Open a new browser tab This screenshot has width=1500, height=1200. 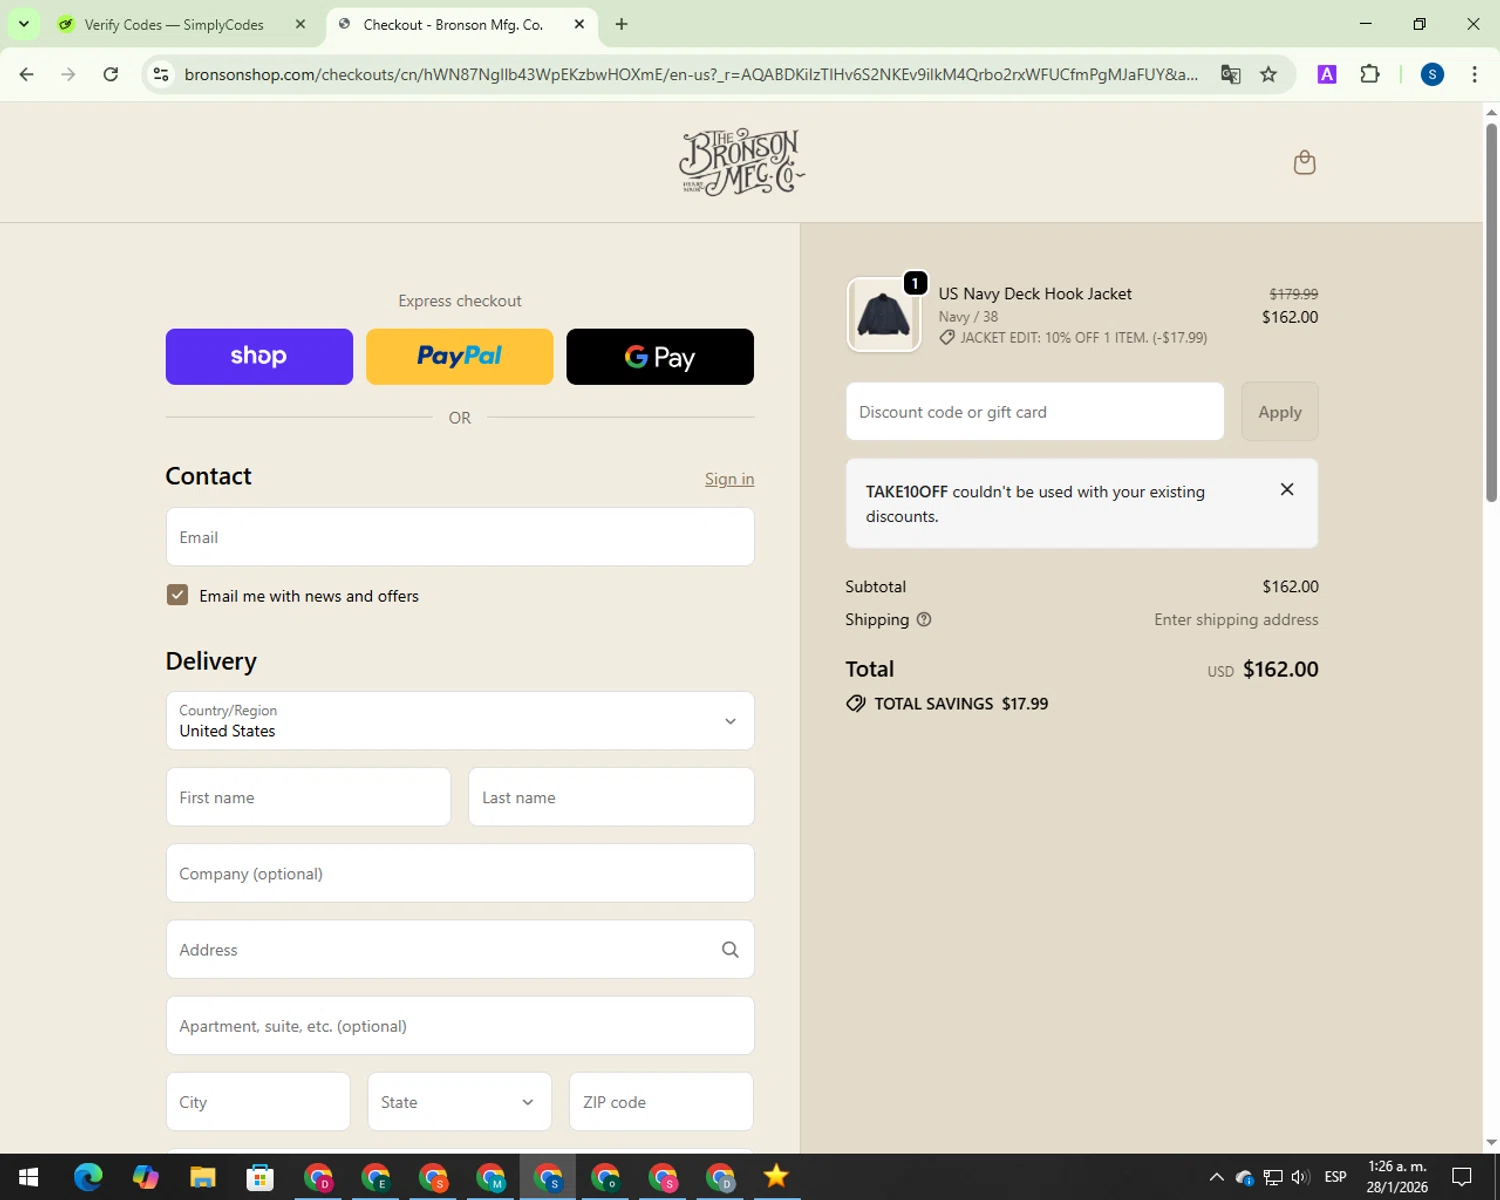pyautogui.click(x=621, y=24)
